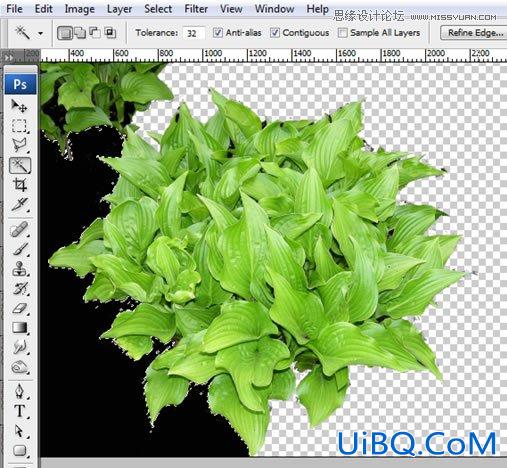Select the Healing Brush tool
The height and width of the screenshot is (468, 507).
point(19,230)
